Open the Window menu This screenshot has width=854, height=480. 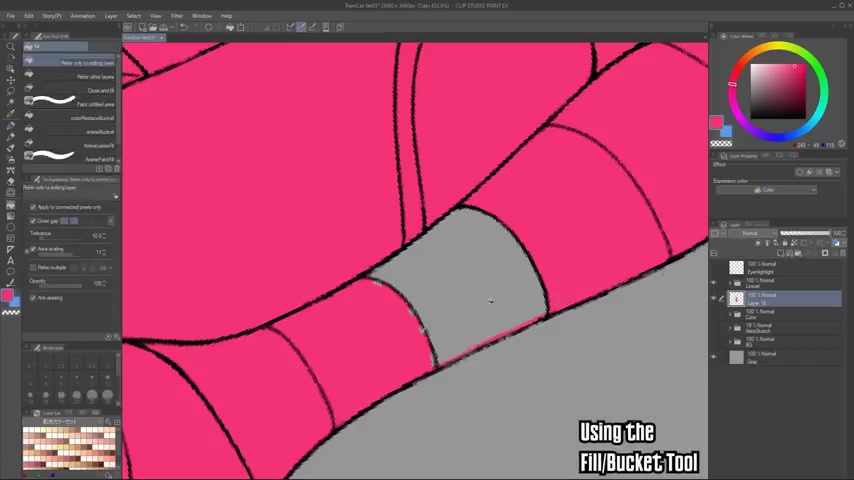coord(202,16)
